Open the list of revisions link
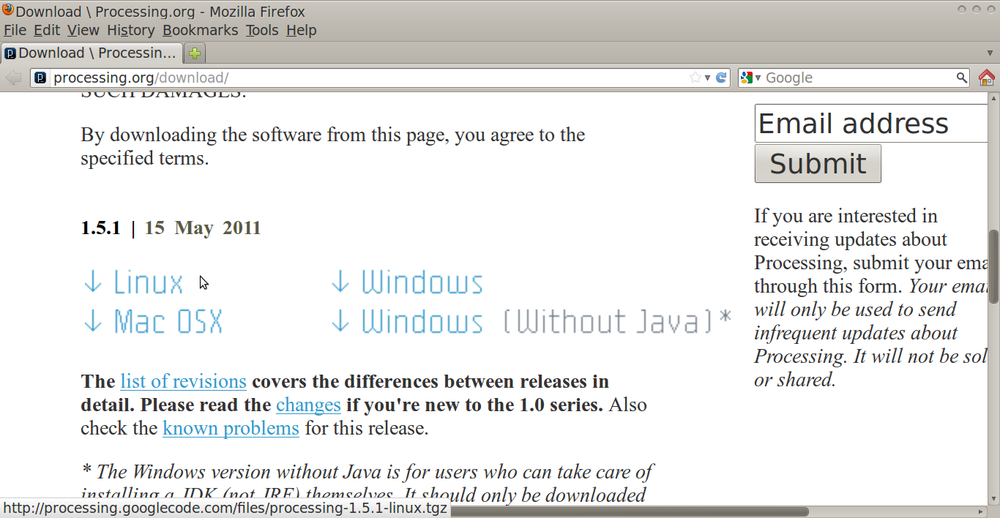This screenshot has height=518, width=1000. [x=183, y=381]
